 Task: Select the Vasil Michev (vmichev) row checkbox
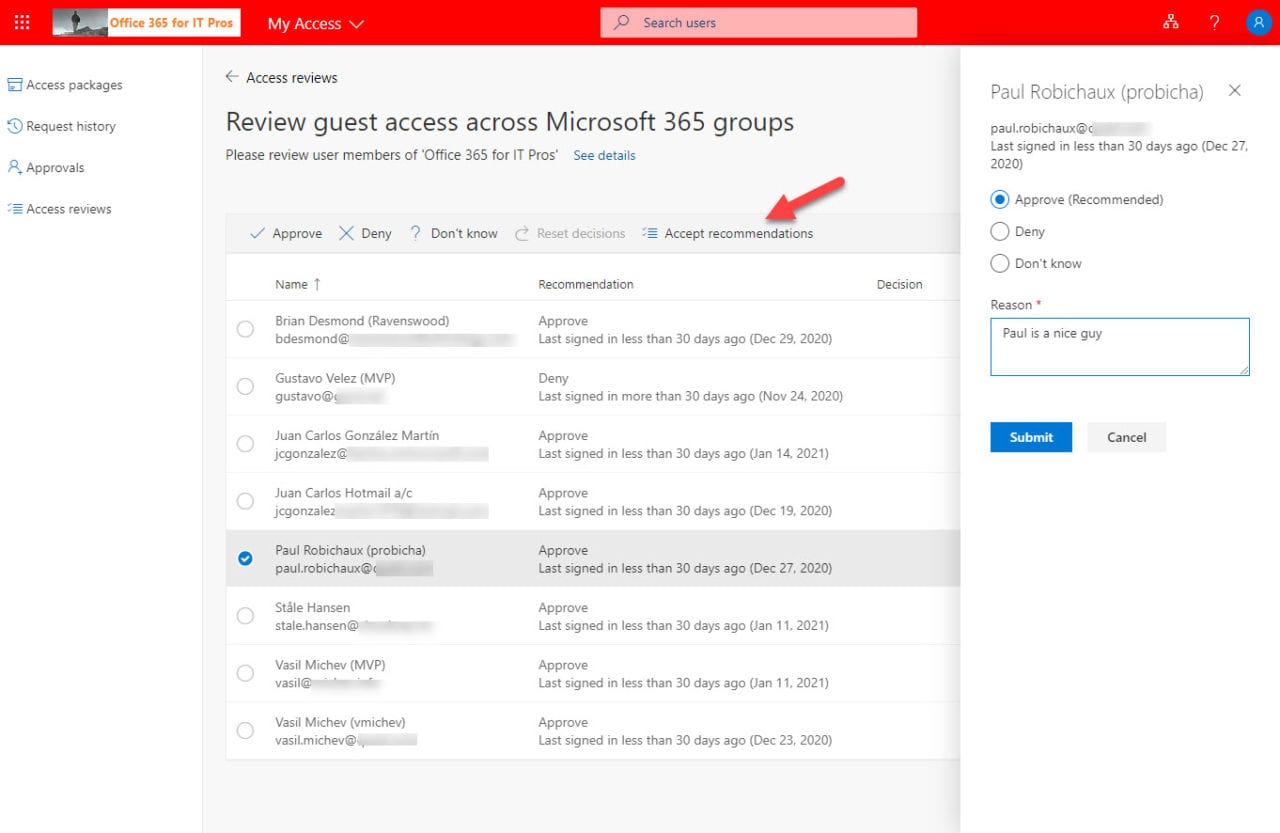245,730
